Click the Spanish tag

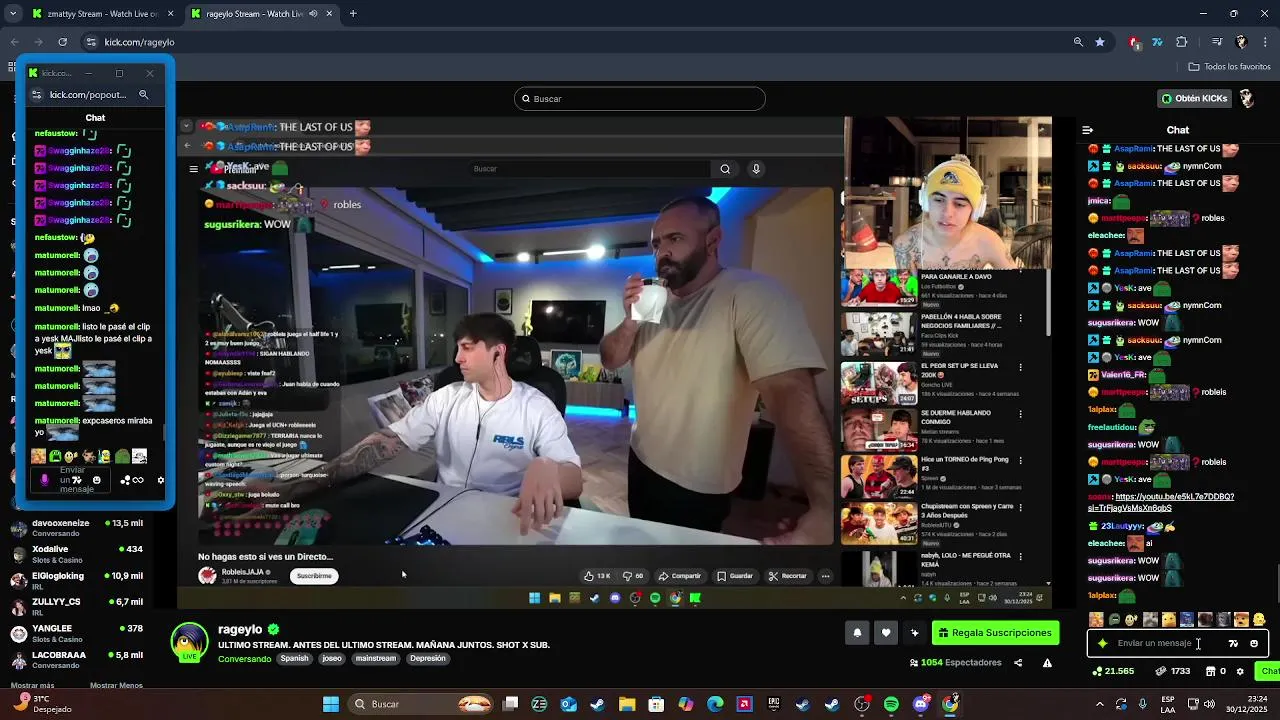tap(294, 659)
